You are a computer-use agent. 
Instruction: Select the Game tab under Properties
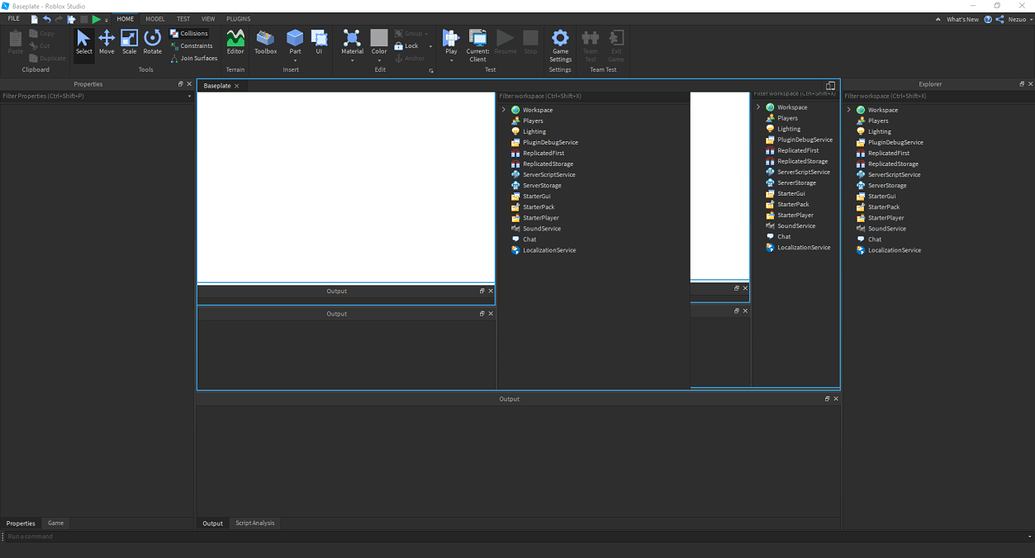point(55,523)
